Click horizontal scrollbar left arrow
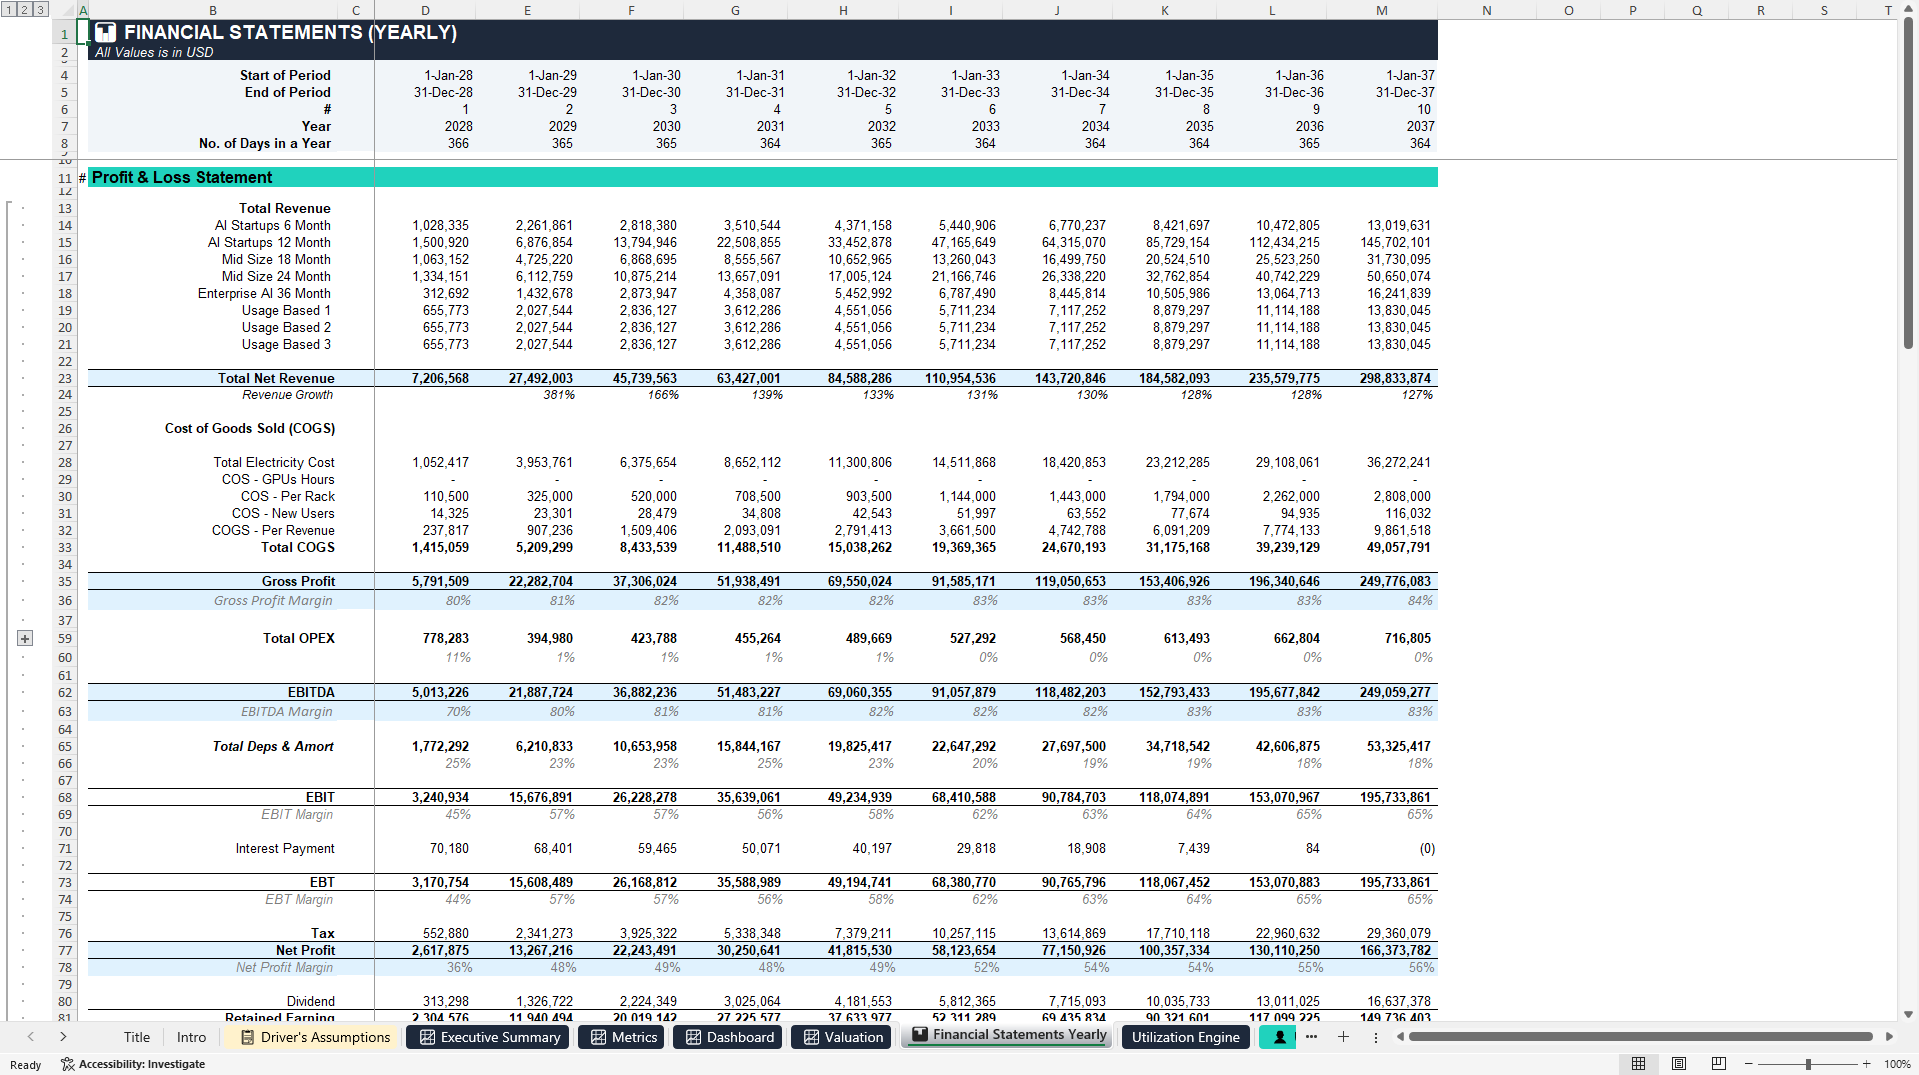Viewport: 1919px width, 1075px height. [1400, 1037]
